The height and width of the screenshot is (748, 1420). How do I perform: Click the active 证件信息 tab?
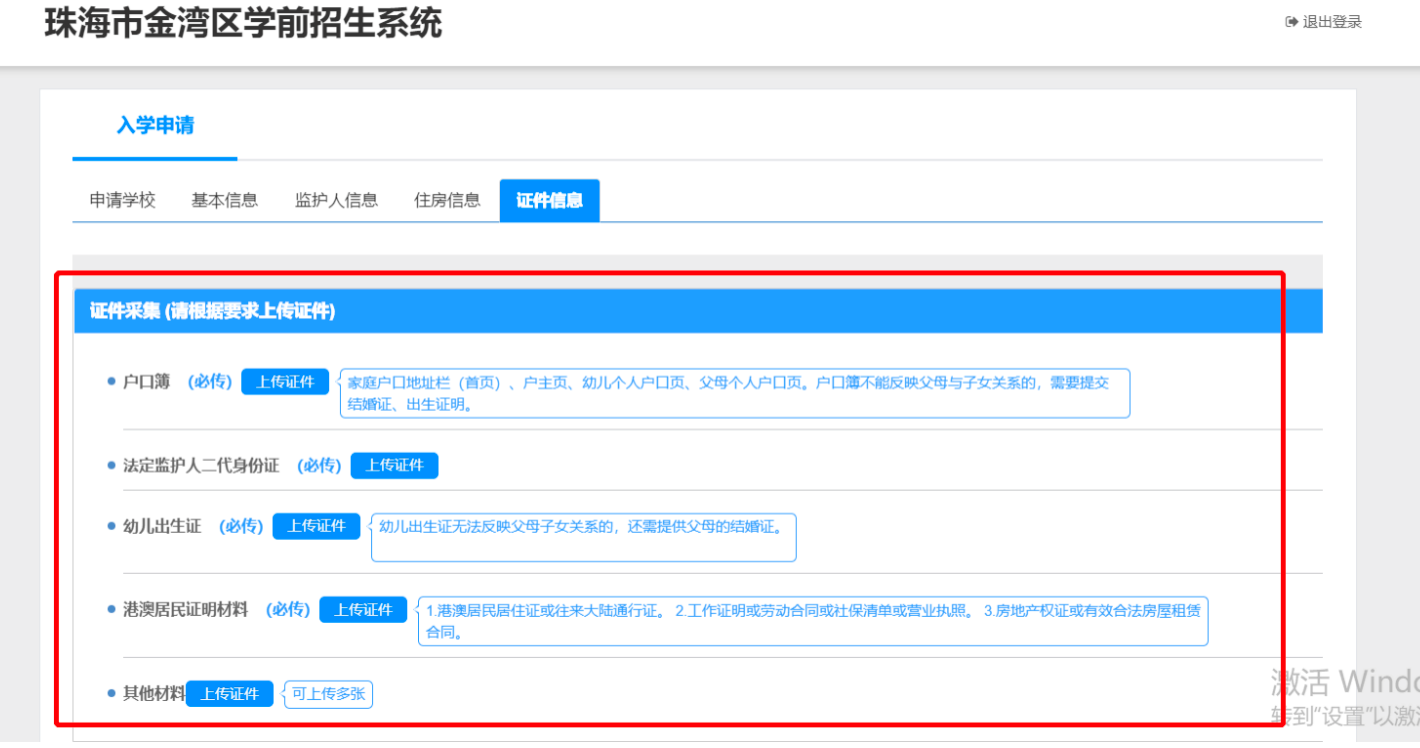pos(549,200)
